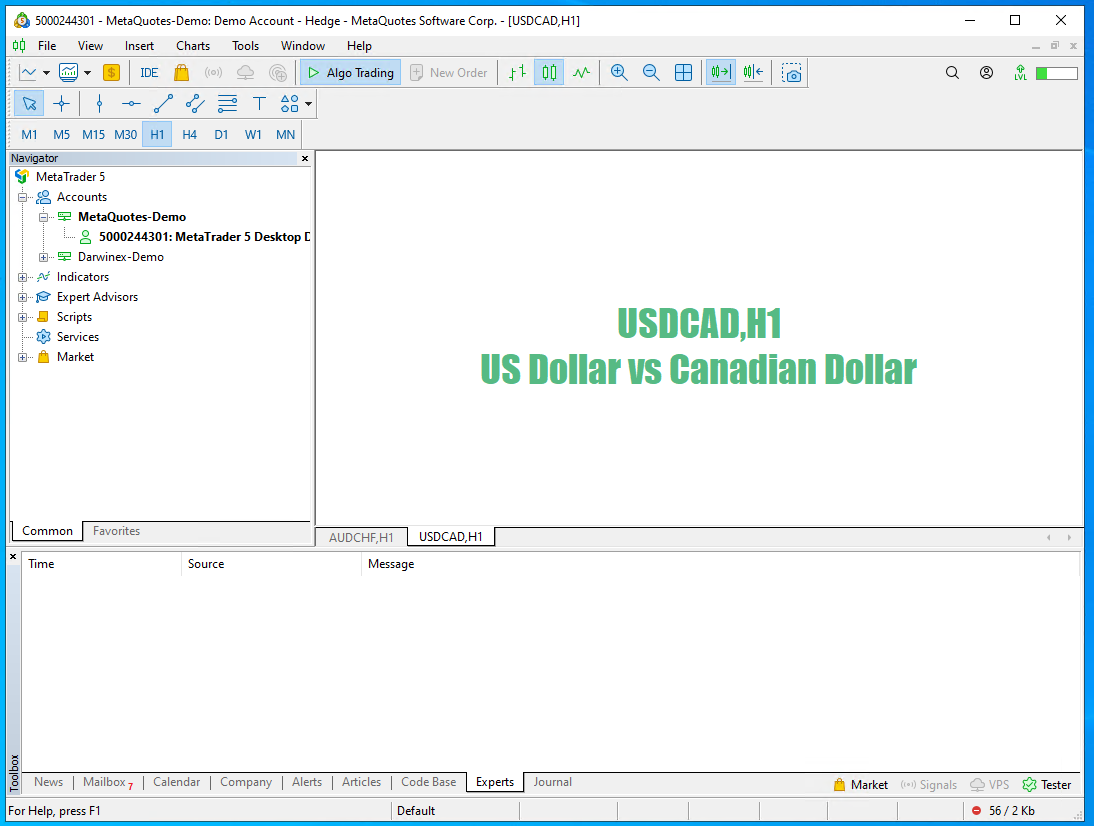Image resolution: width=1094 pixels, height=826 pixels.
Task: Collapse the Accounts tree node
Action: tap(22, 197)
